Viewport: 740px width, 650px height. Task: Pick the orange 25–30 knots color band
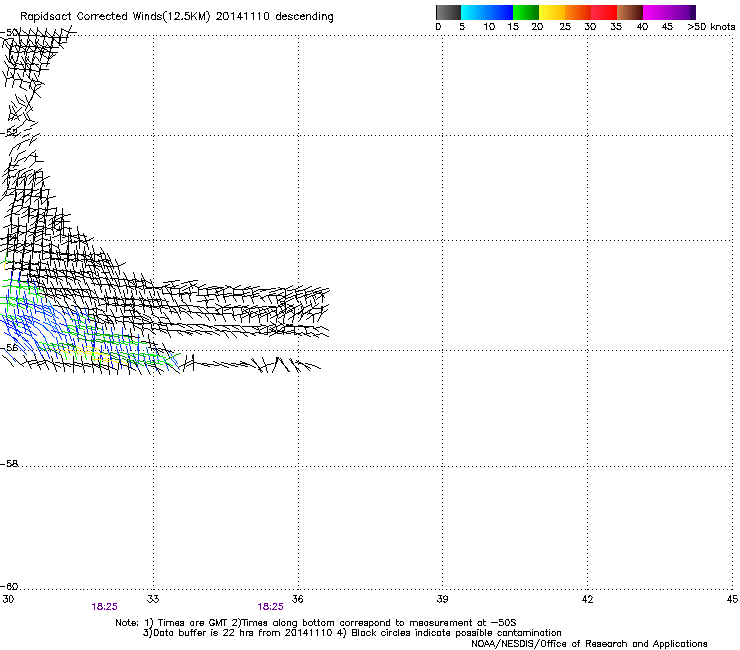point(578,12)
